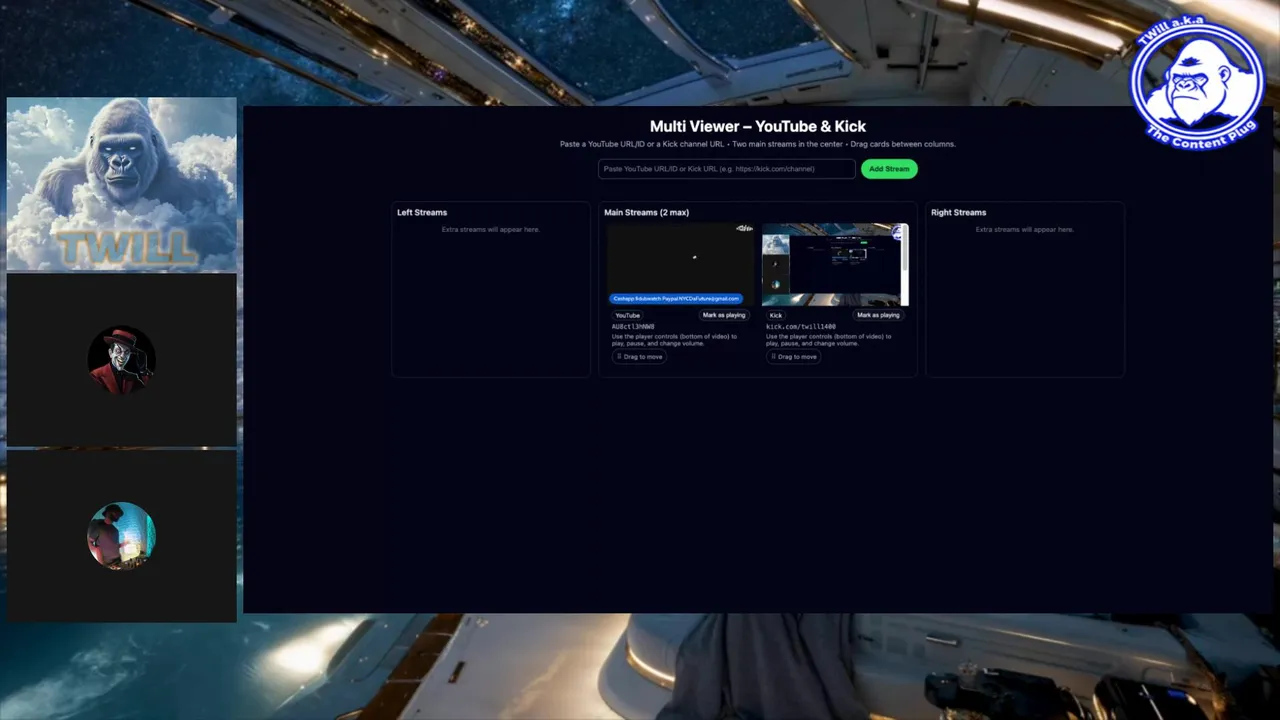Mark the YouTube stream as playing
Image resolution: width=1280 pixels, height=720 pixels.
tap(723, 315)
